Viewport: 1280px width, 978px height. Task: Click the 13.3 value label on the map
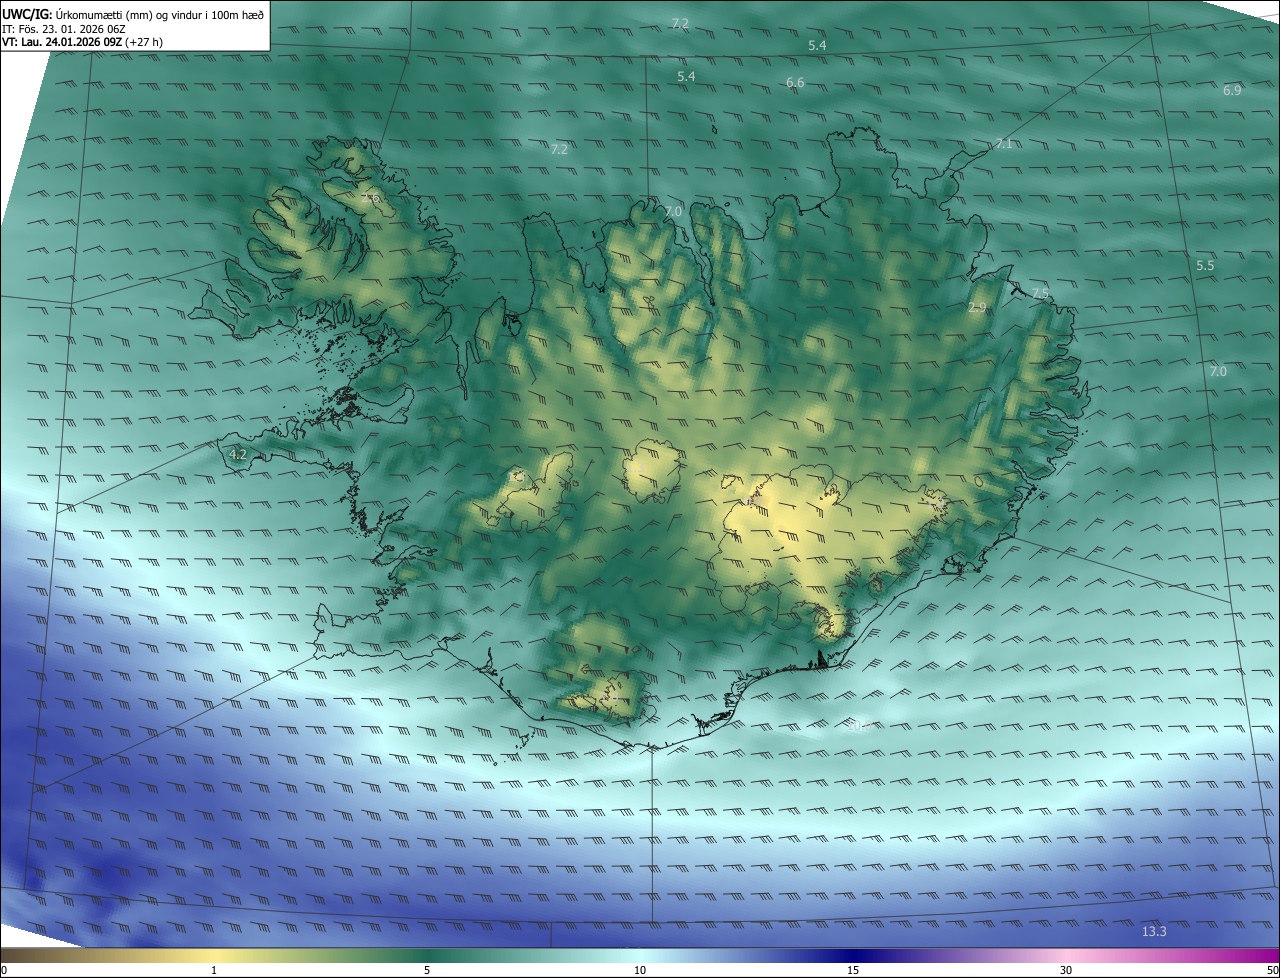(x=1153, y=932)
